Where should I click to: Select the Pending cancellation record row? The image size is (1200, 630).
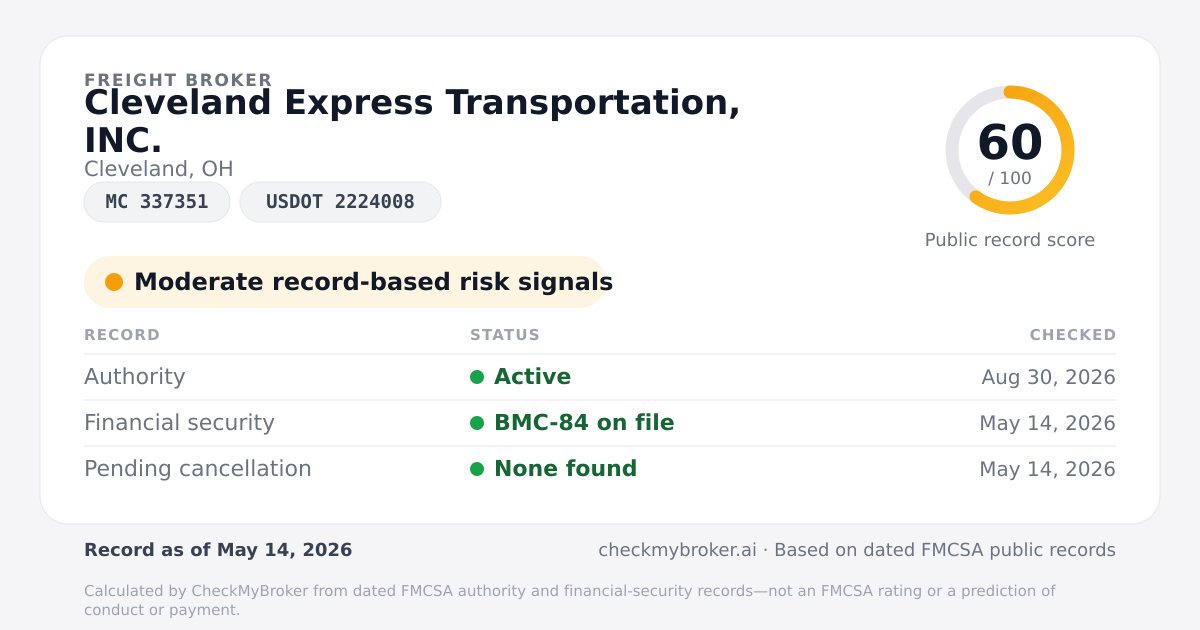tap(600, 469)
